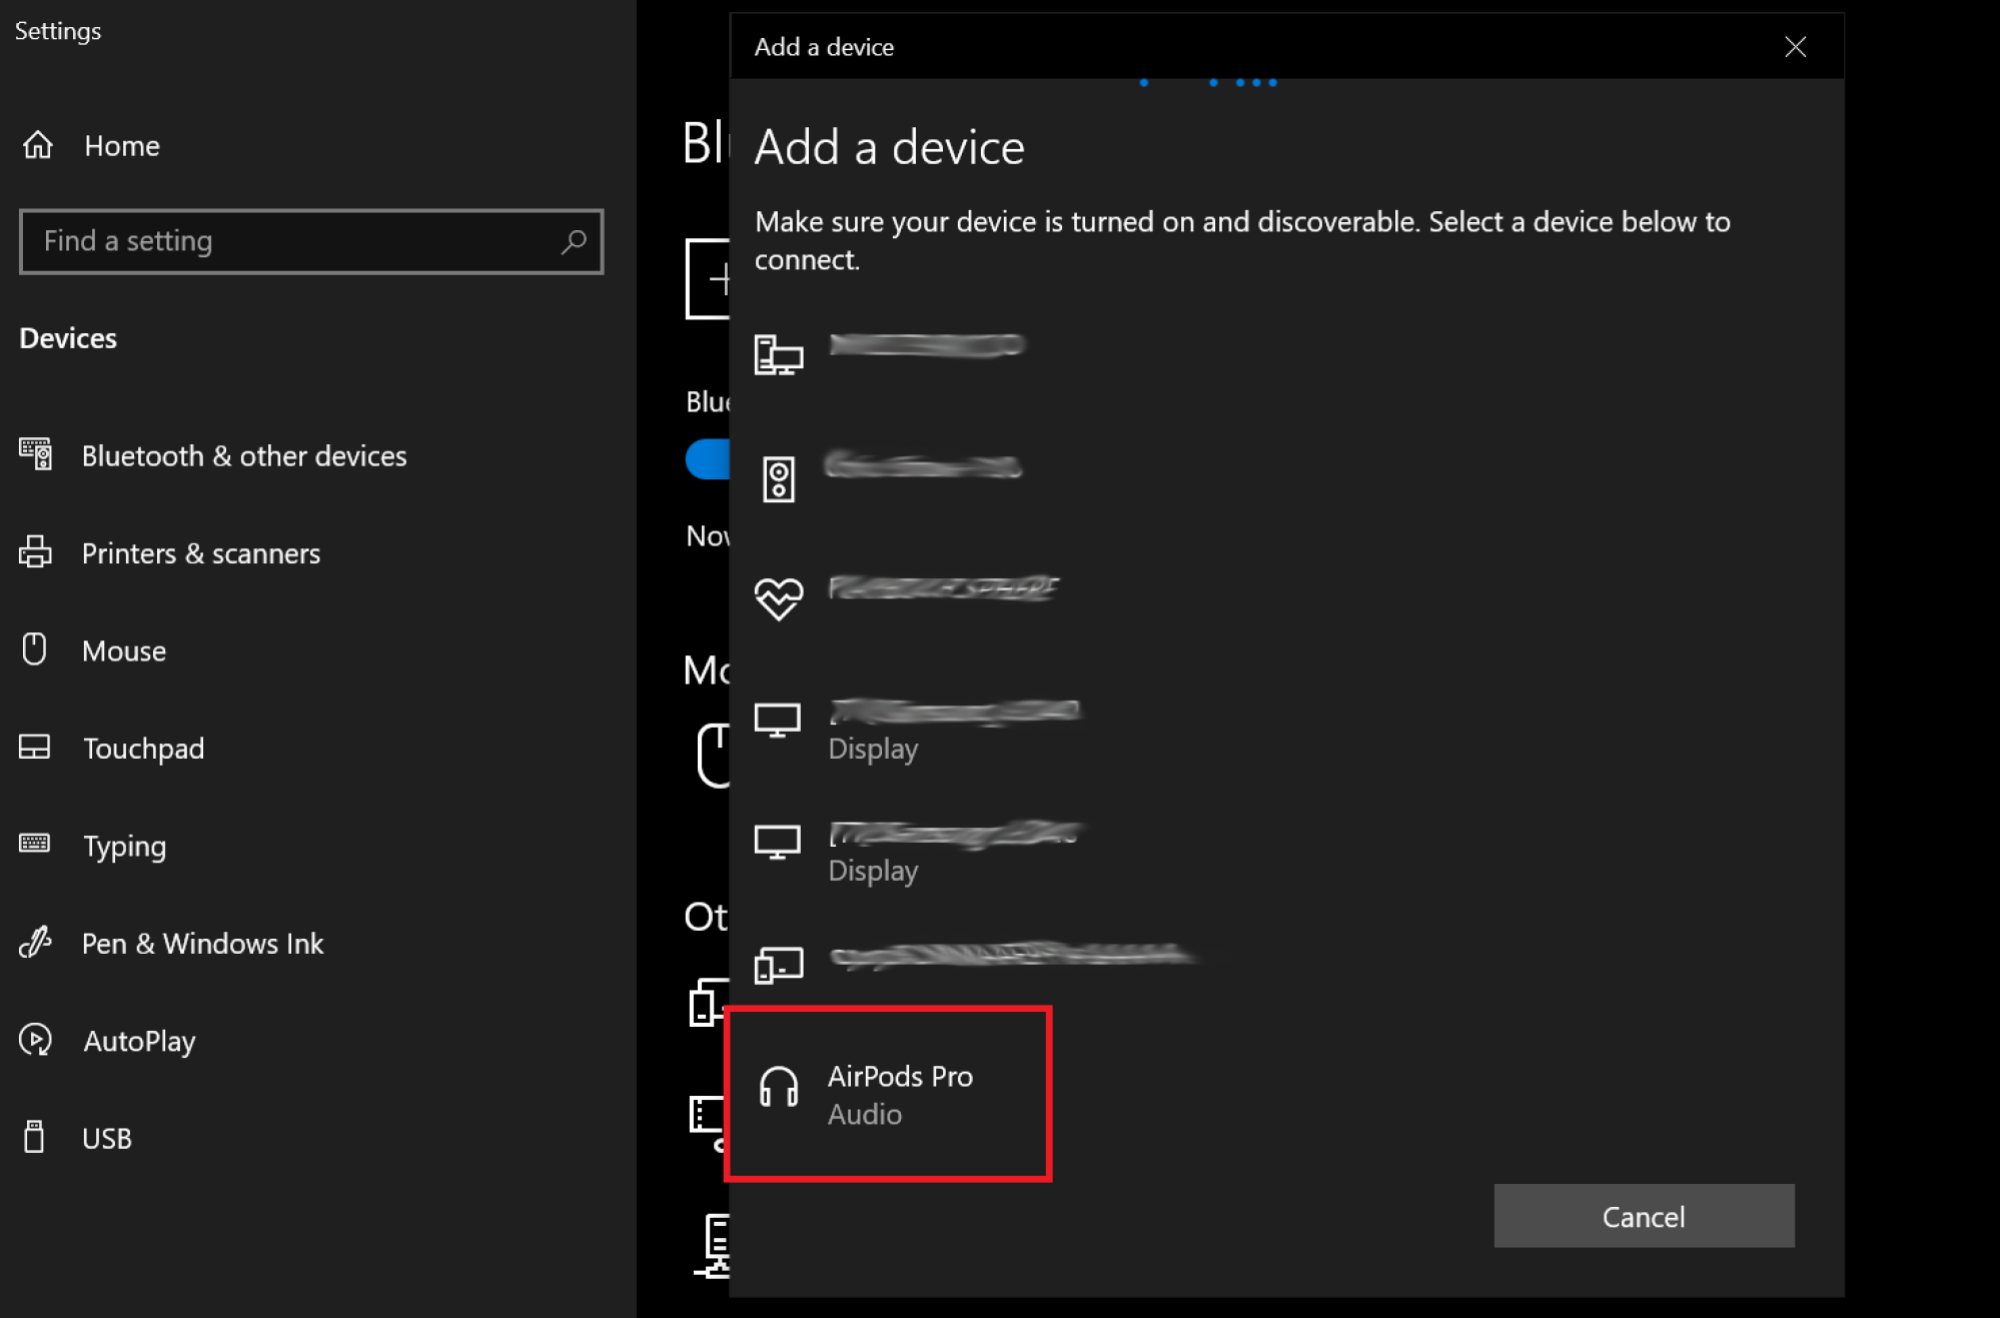Click the Printers & scanners icon

coord(36,552)
